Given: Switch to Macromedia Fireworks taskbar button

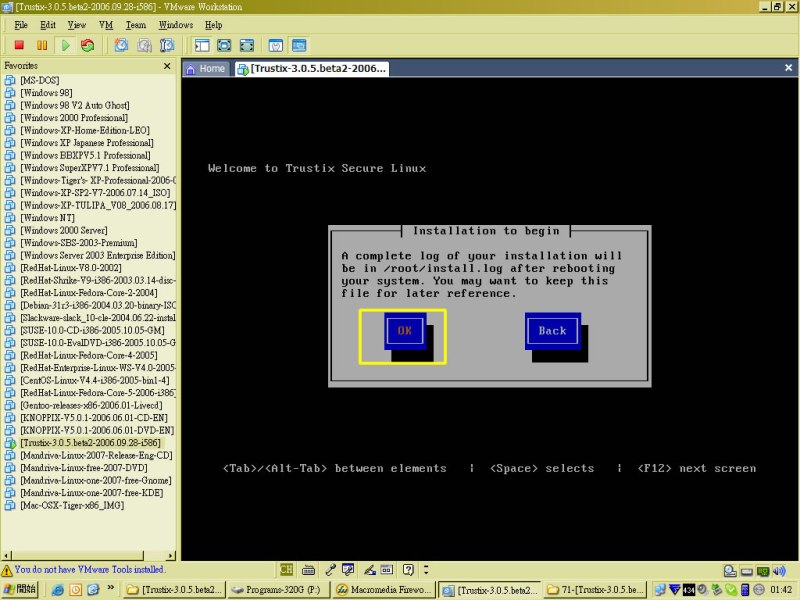Looking at the screenshot, I should (x=384, y=590).
